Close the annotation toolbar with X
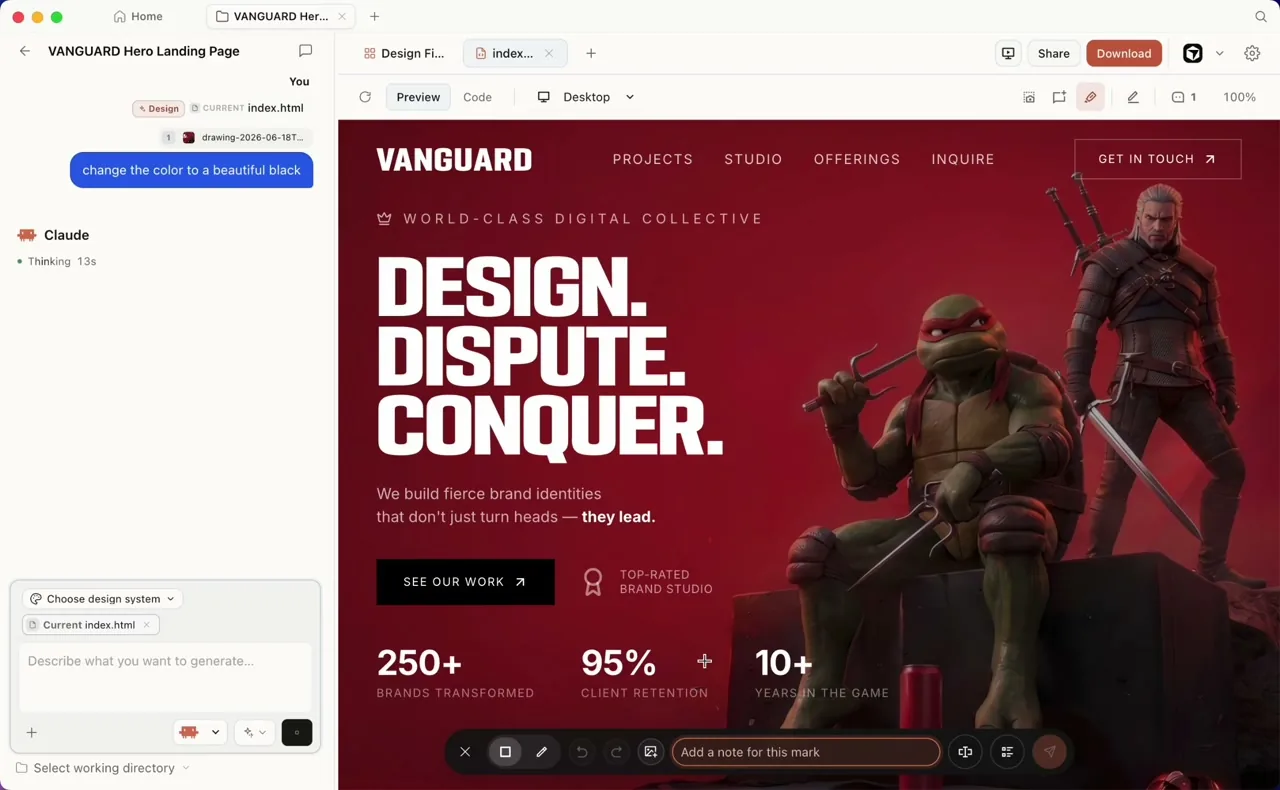The width and height of the screenshot is (1280, 790). coord(465,752)
